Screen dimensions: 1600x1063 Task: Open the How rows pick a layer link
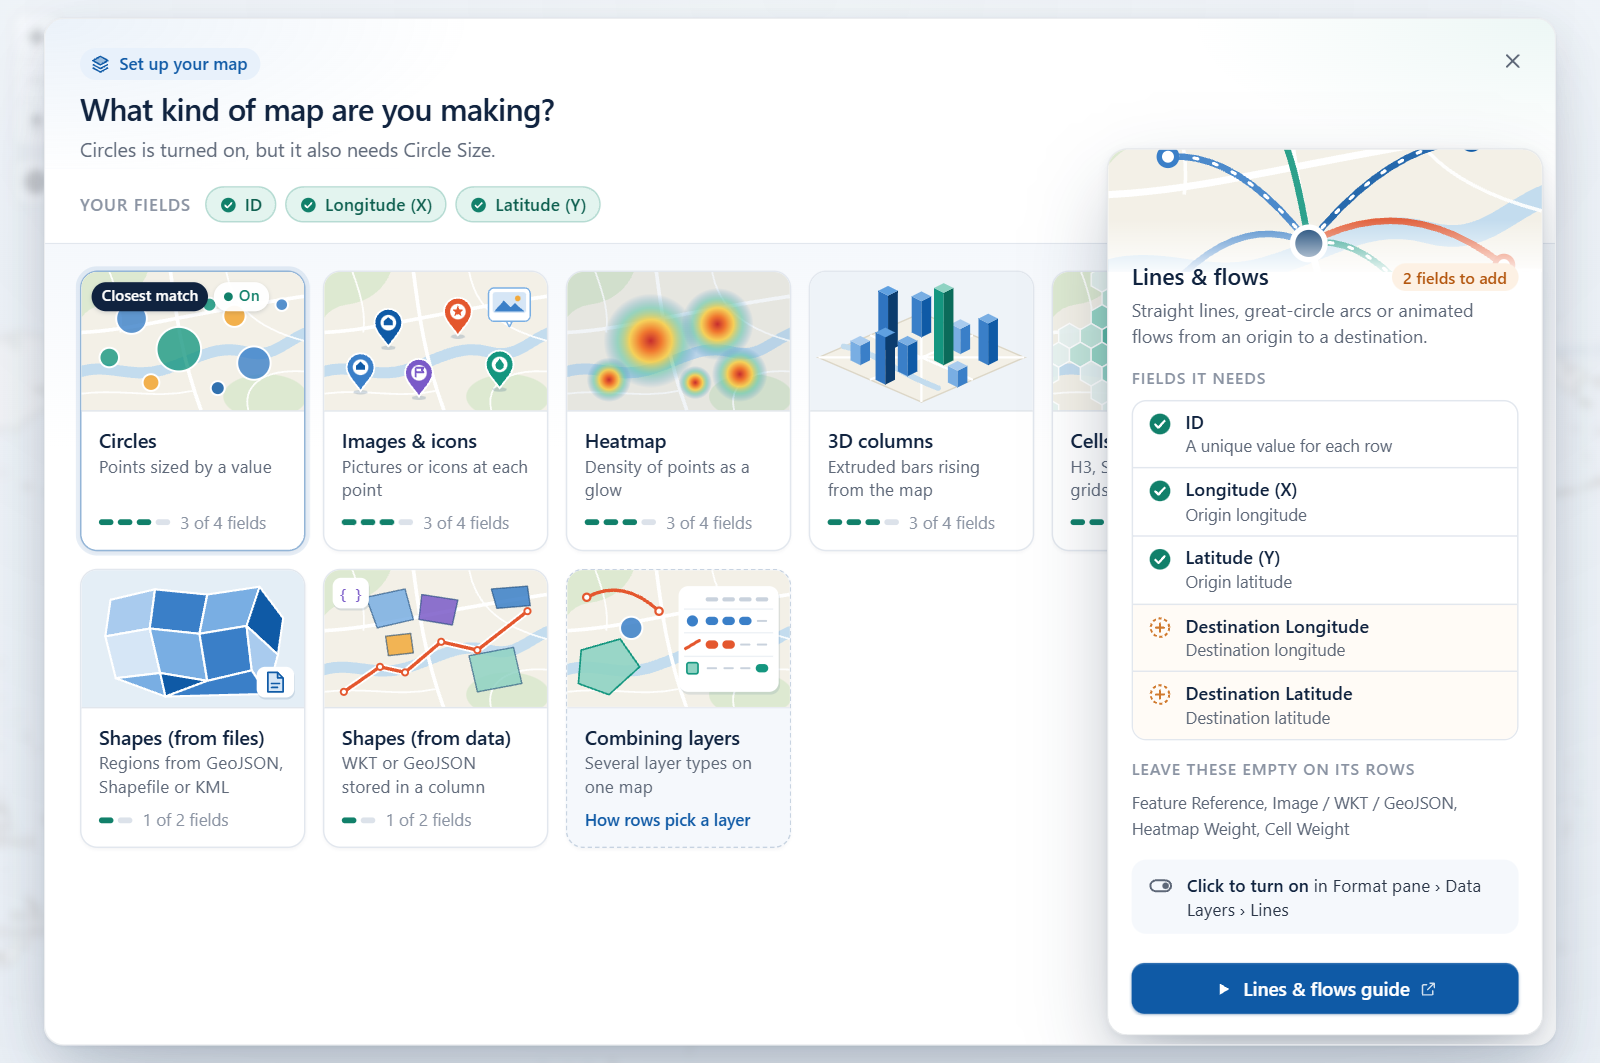click(668, 820)
